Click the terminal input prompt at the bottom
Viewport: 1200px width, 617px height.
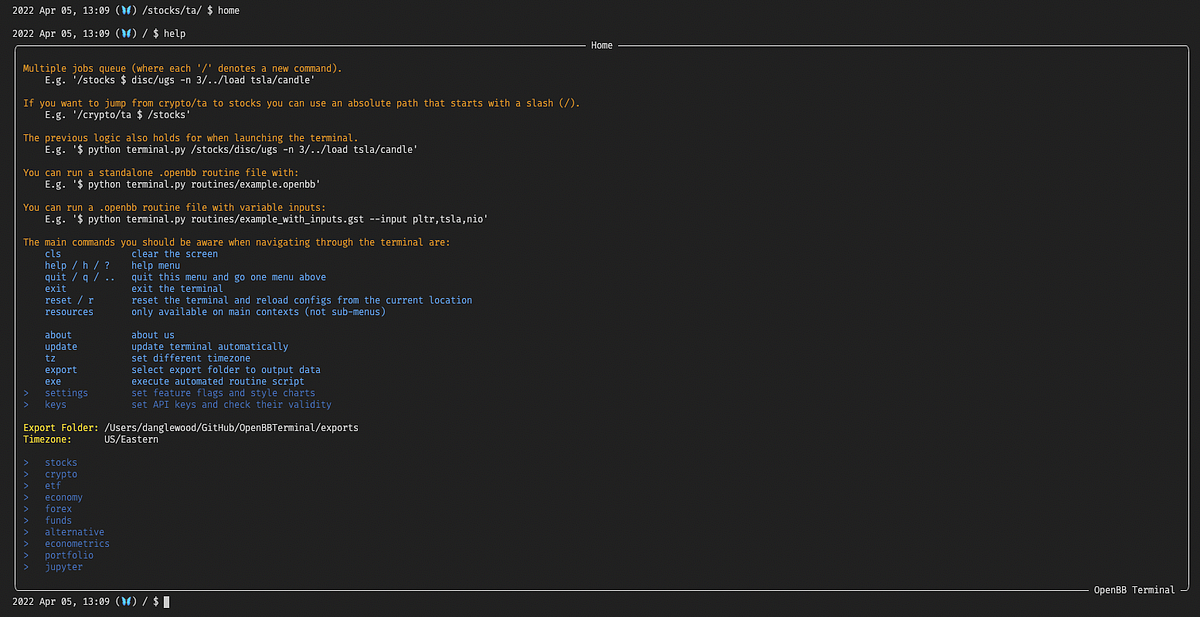point(164,601)
